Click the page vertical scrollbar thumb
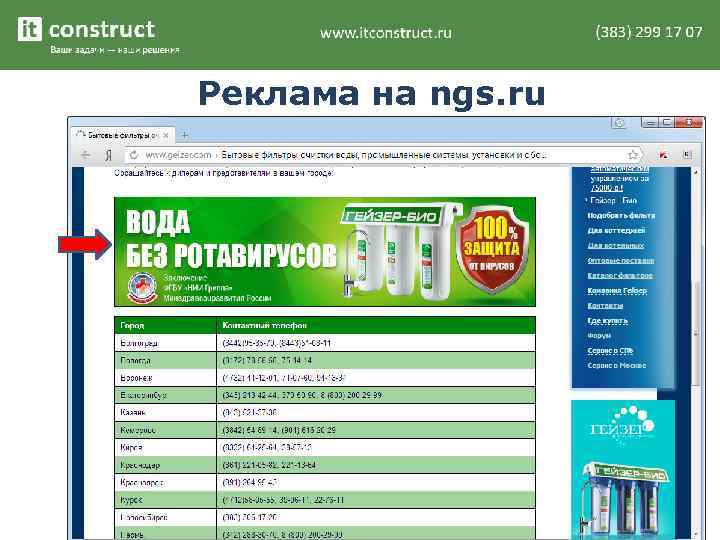The image size is (720, 540). tap(697, 333)
